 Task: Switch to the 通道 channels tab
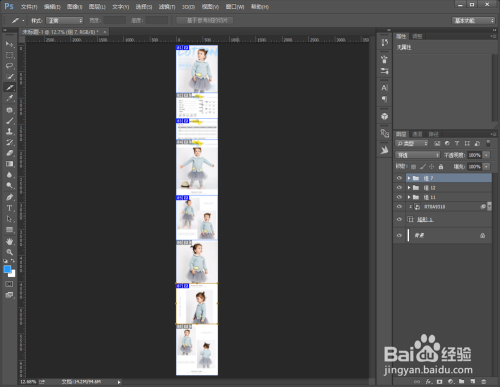(417, 134)
